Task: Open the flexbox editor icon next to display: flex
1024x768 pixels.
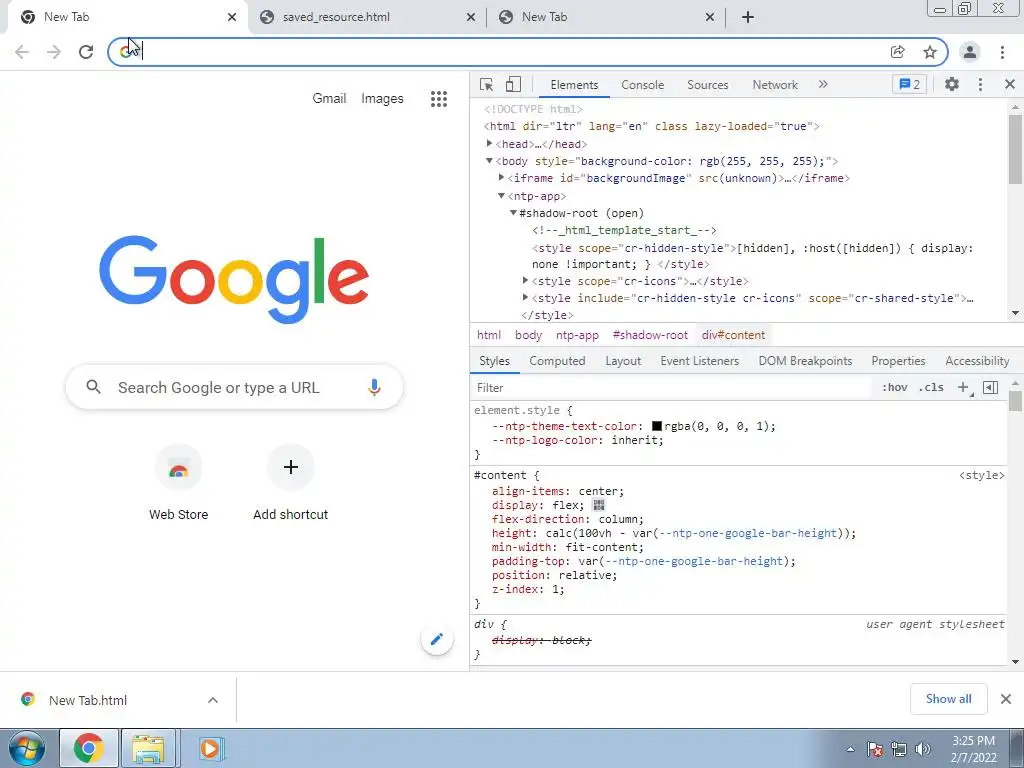Action: point(599,505)
